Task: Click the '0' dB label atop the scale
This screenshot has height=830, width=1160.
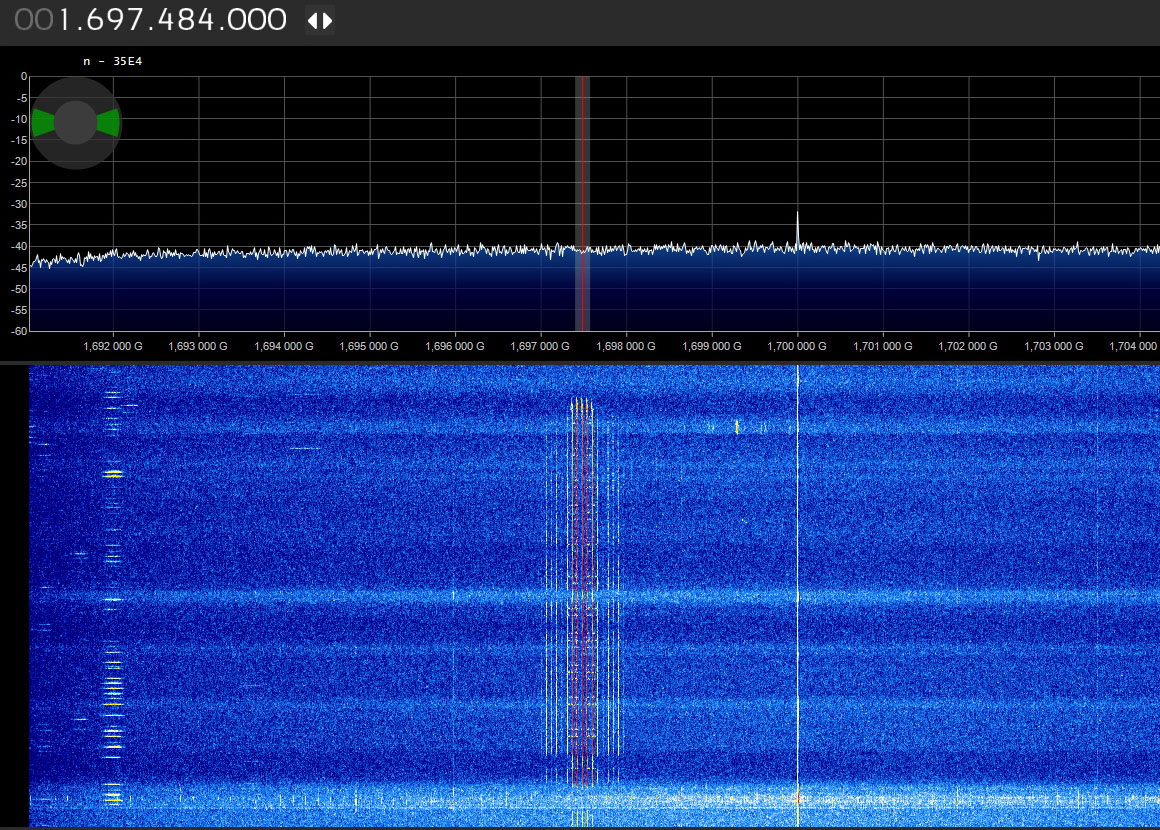Action: coord(24,76)
